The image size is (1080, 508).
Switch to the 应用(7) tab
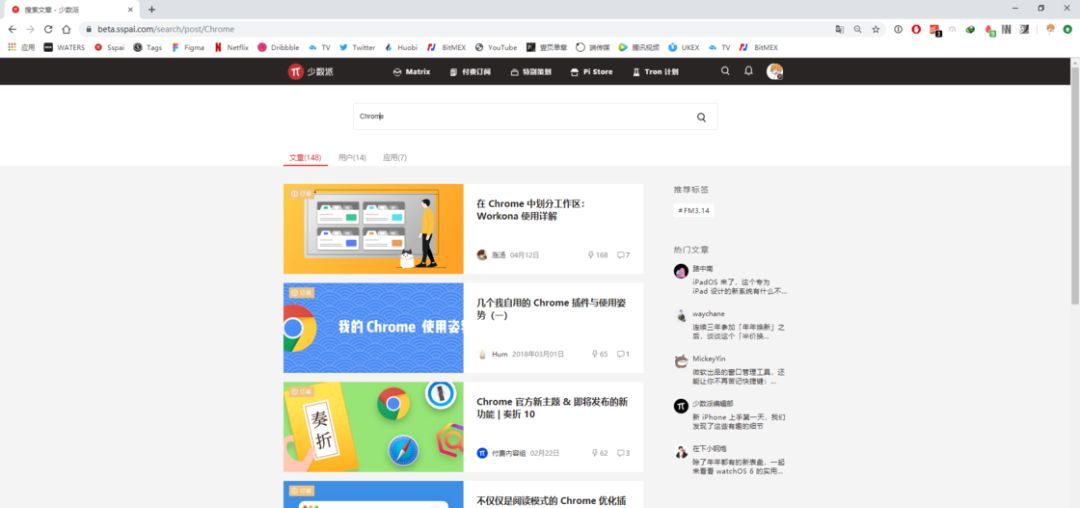(395, 158)
